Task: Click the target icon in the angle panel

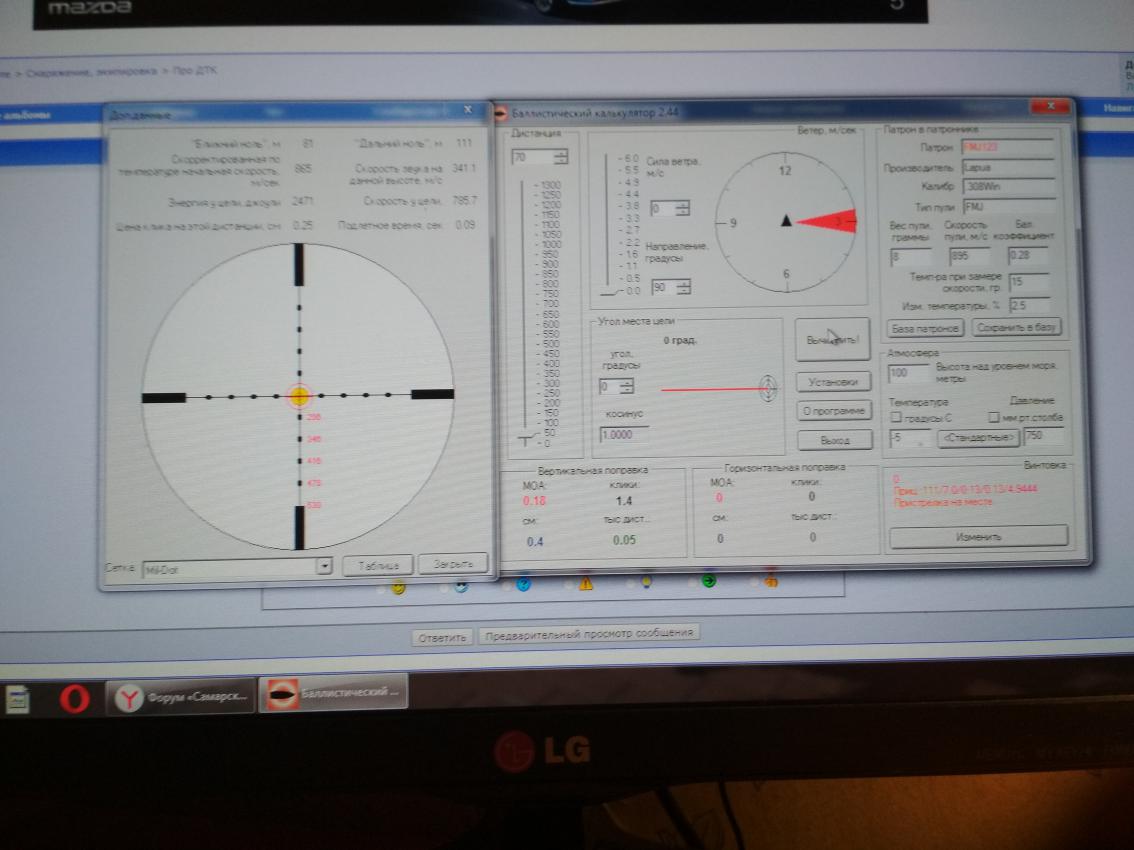Action: pyautogui.click(x=768, y=388)
